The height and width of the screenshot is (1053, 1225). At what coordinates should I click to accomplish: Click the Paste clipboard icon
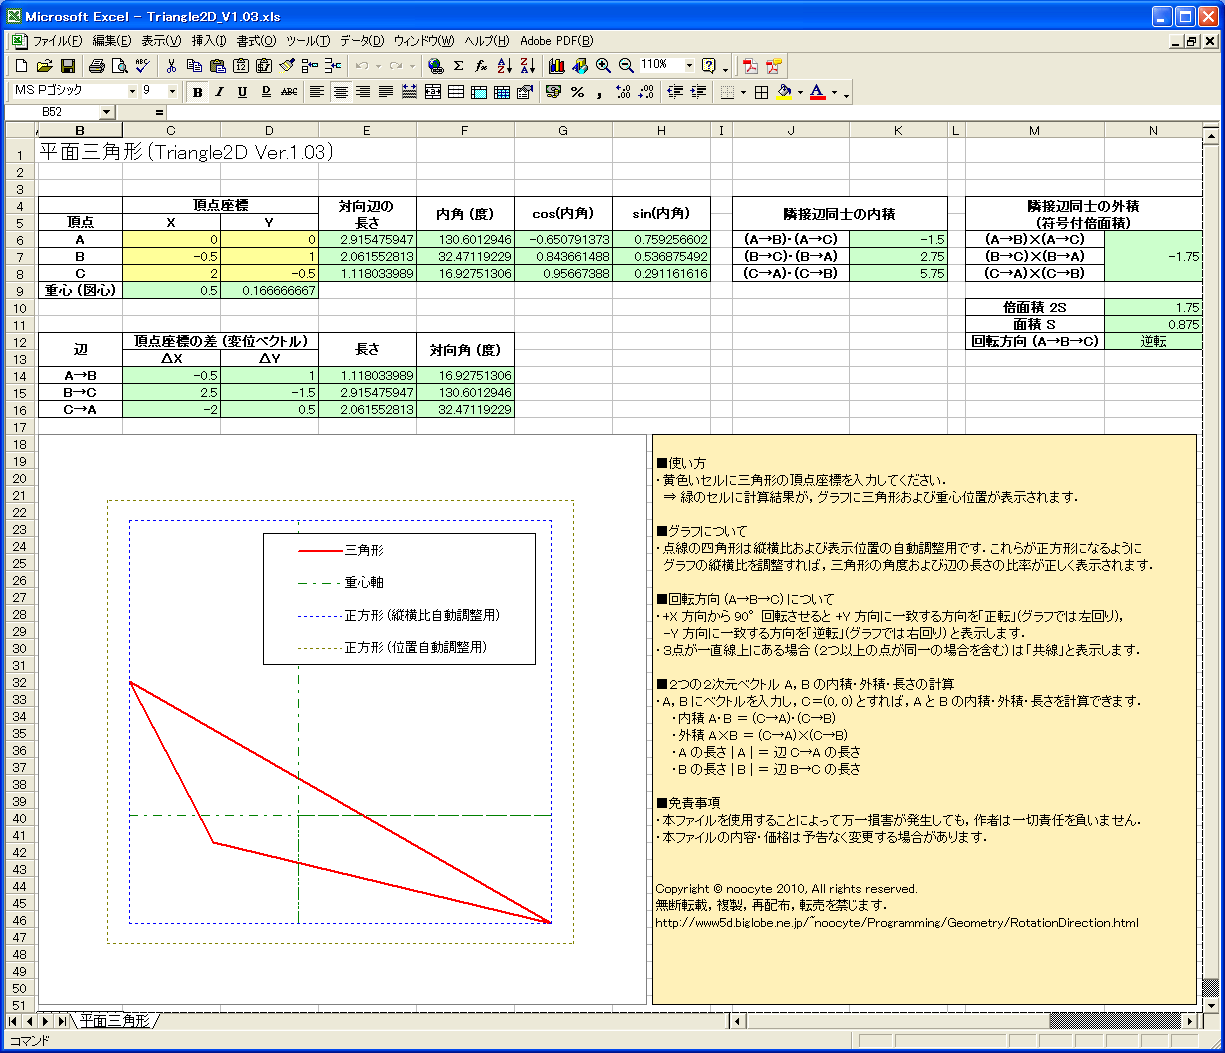[218, 66]
